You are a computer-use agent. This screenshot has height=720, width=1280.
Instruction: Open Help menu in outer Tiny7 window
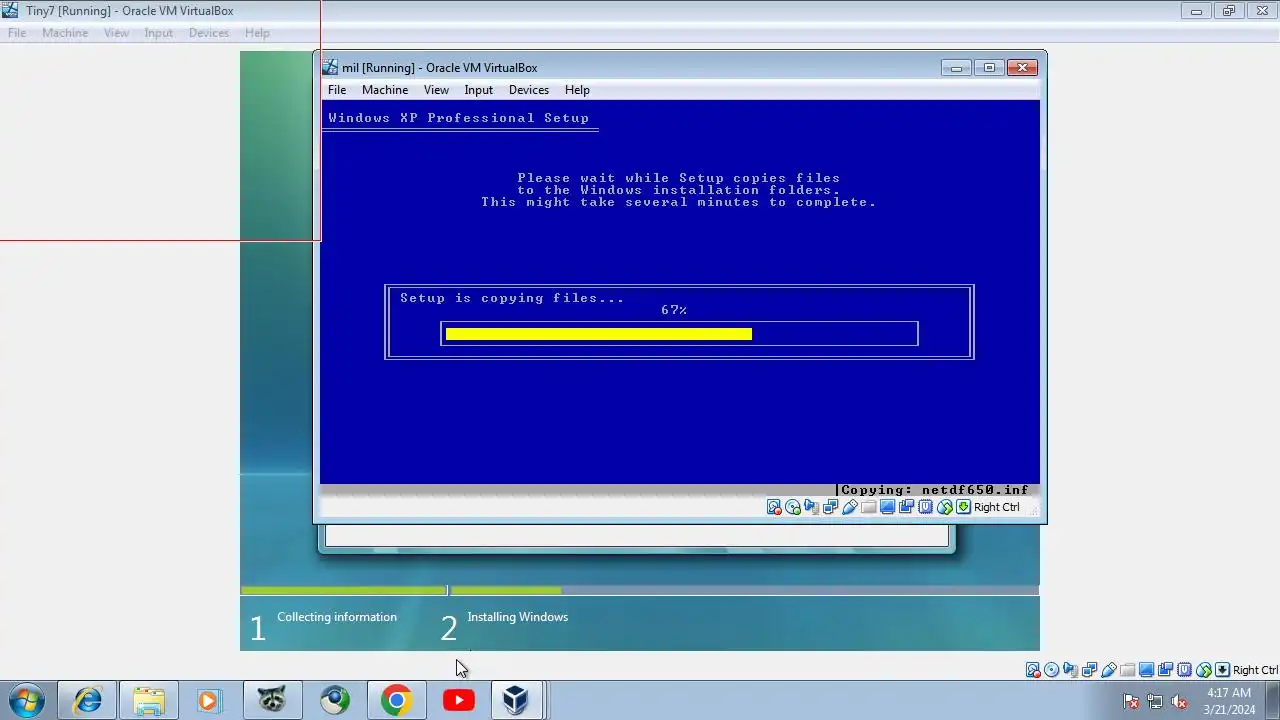coord(257,33)
